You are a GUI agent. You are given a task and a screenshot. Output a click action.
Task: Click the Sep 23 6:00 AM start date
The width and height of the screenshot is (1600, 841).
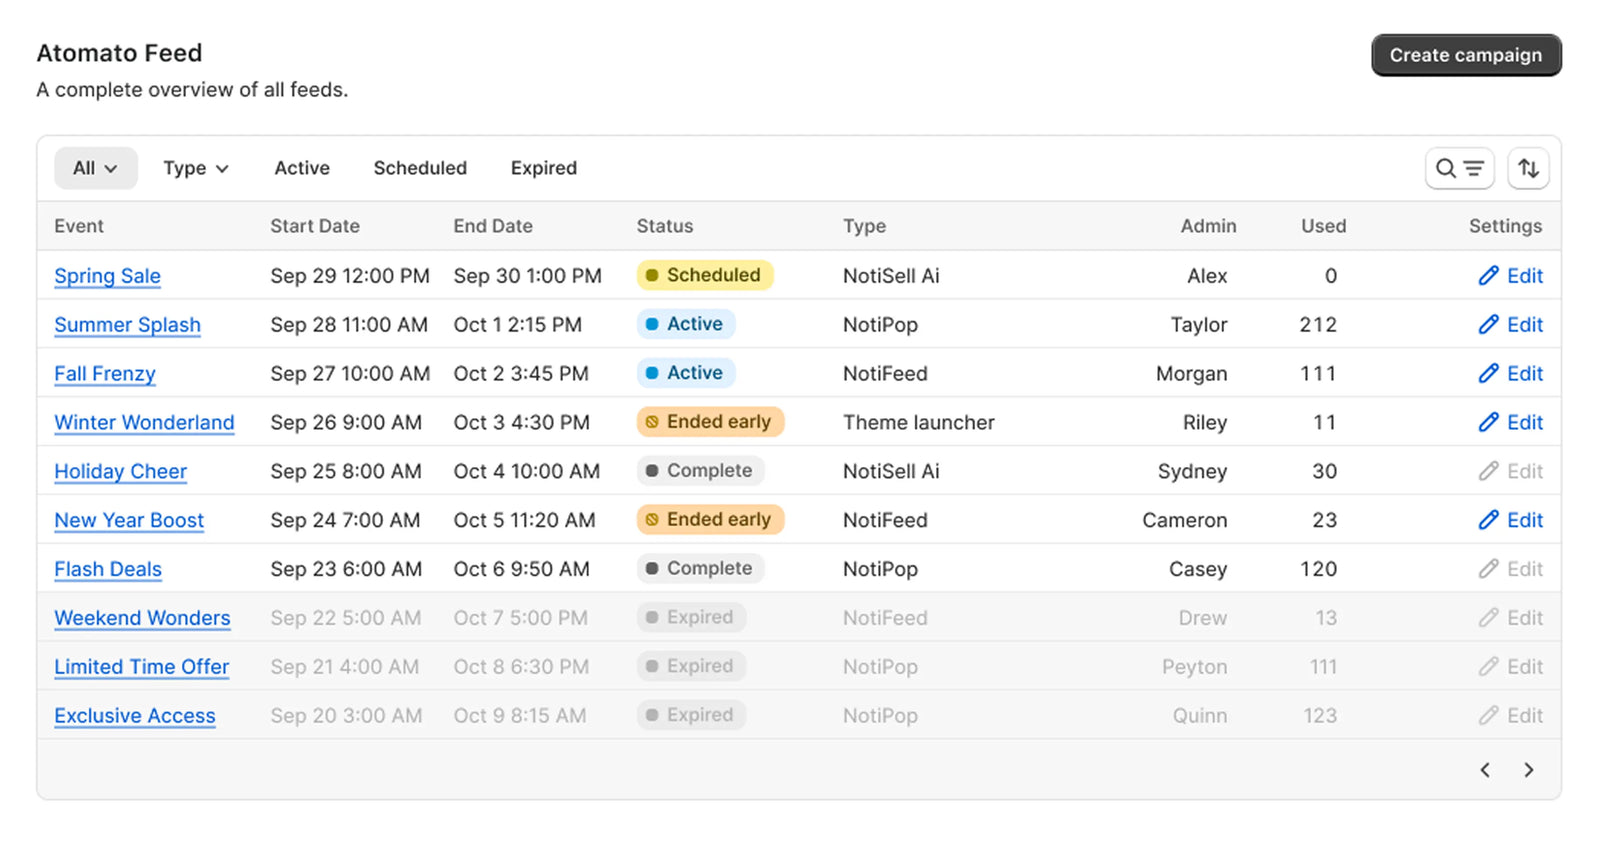coord(346,570)
